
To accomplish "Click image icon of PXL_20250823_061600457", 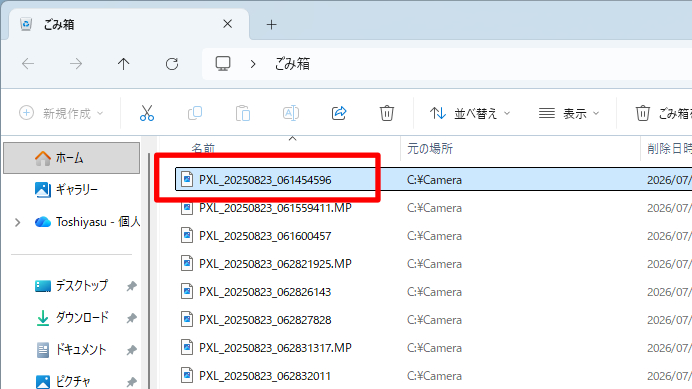I will tap(187, 235).
